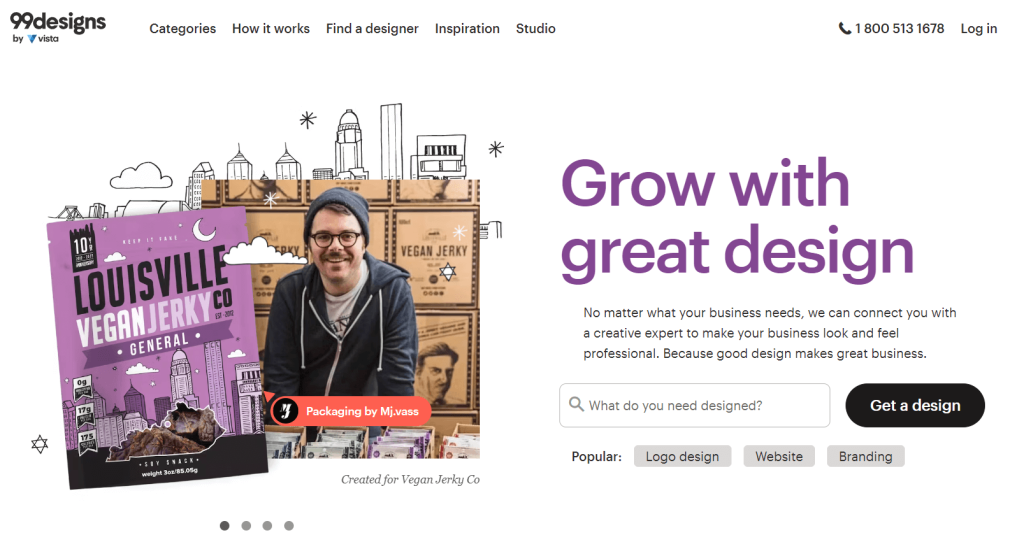Open the Inspiration menu item
This screenshot has height=542, width=1024.
click(467, 29)
